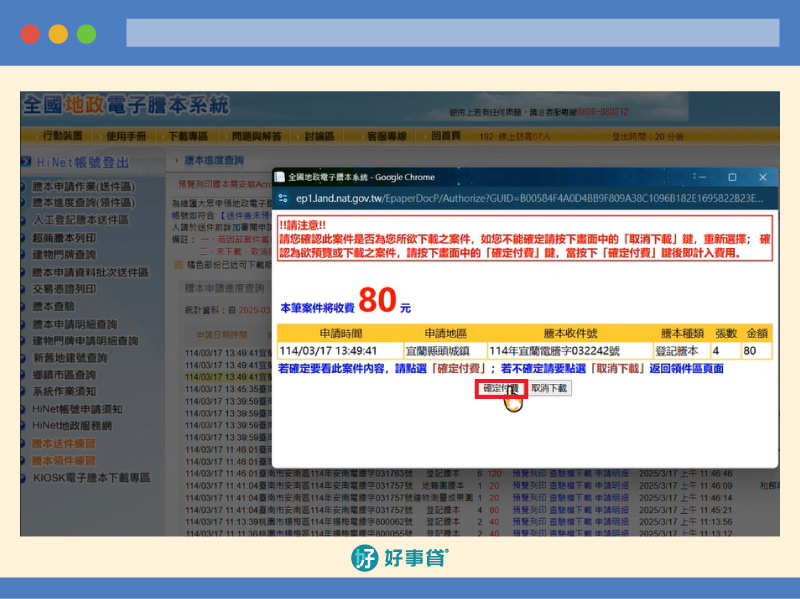This screenshot has width=800, height=599.
Task: Maximize the Chrome popup window
Action: 731,177
